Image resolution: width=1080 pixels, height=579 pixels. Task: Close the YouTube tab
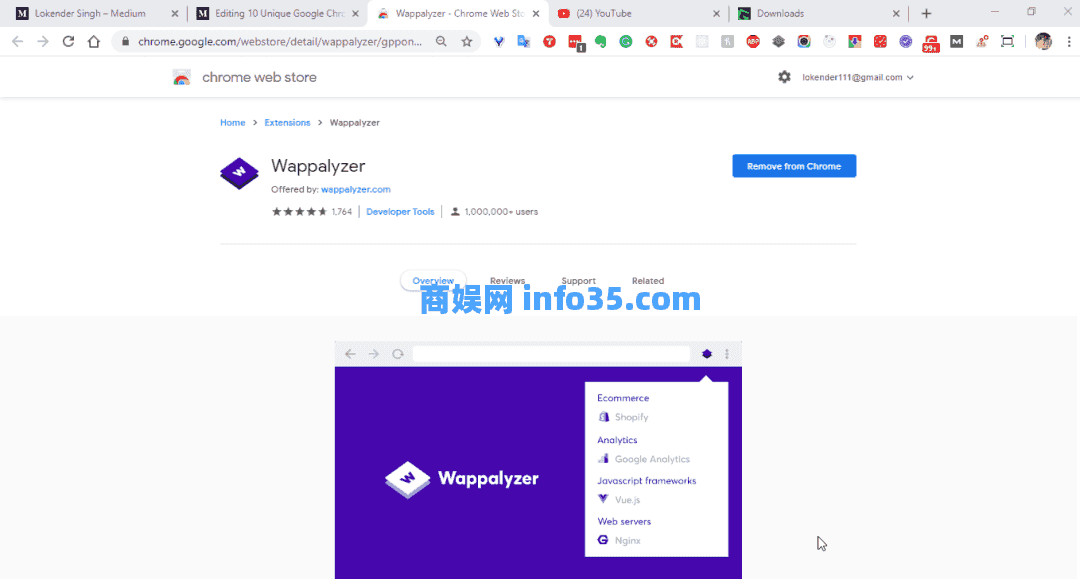pos(716,13)
